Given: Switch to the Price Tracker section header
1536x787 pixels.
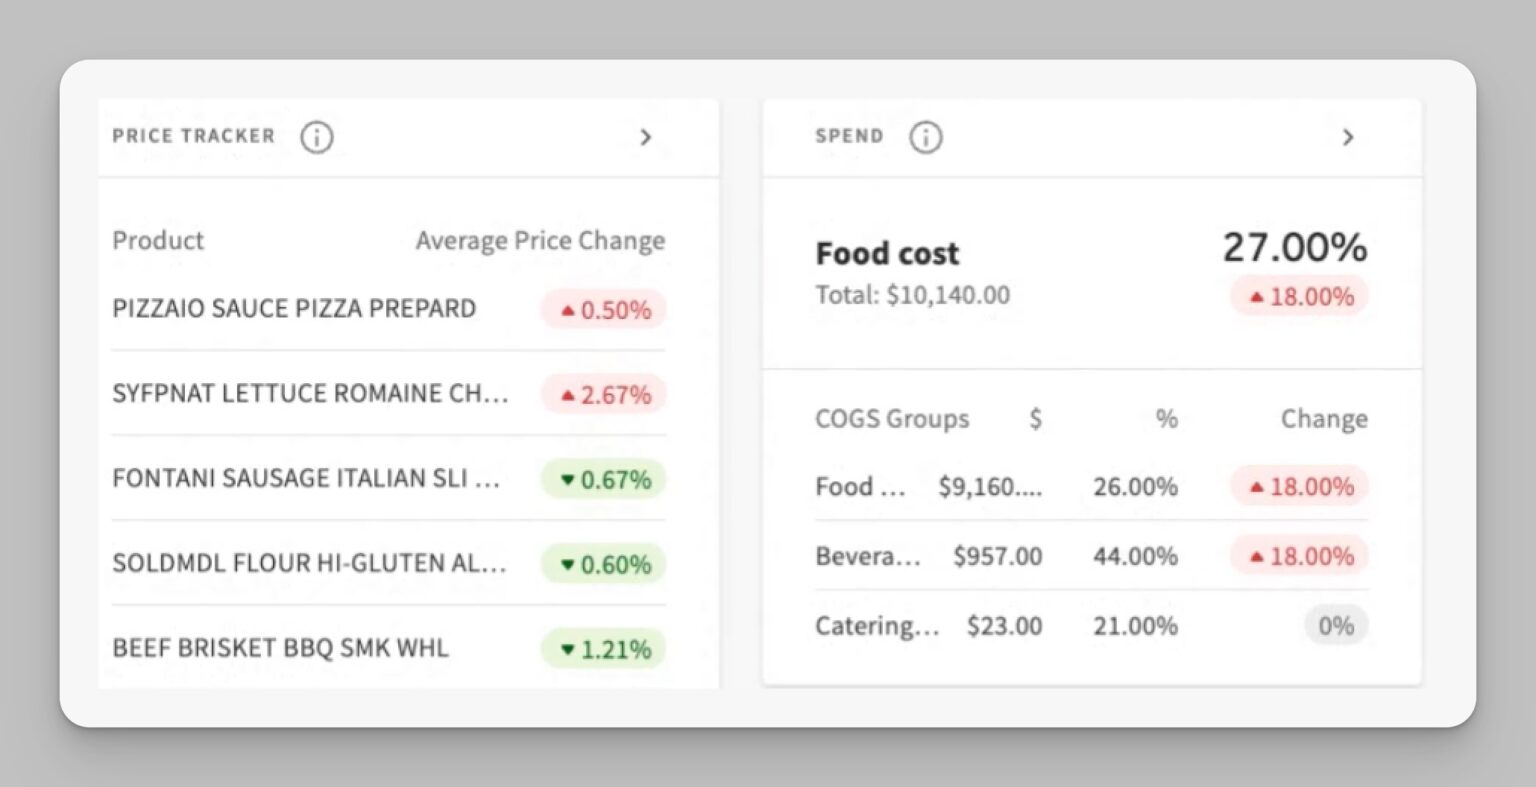Looking at the screenshot, I should [193, 136].
